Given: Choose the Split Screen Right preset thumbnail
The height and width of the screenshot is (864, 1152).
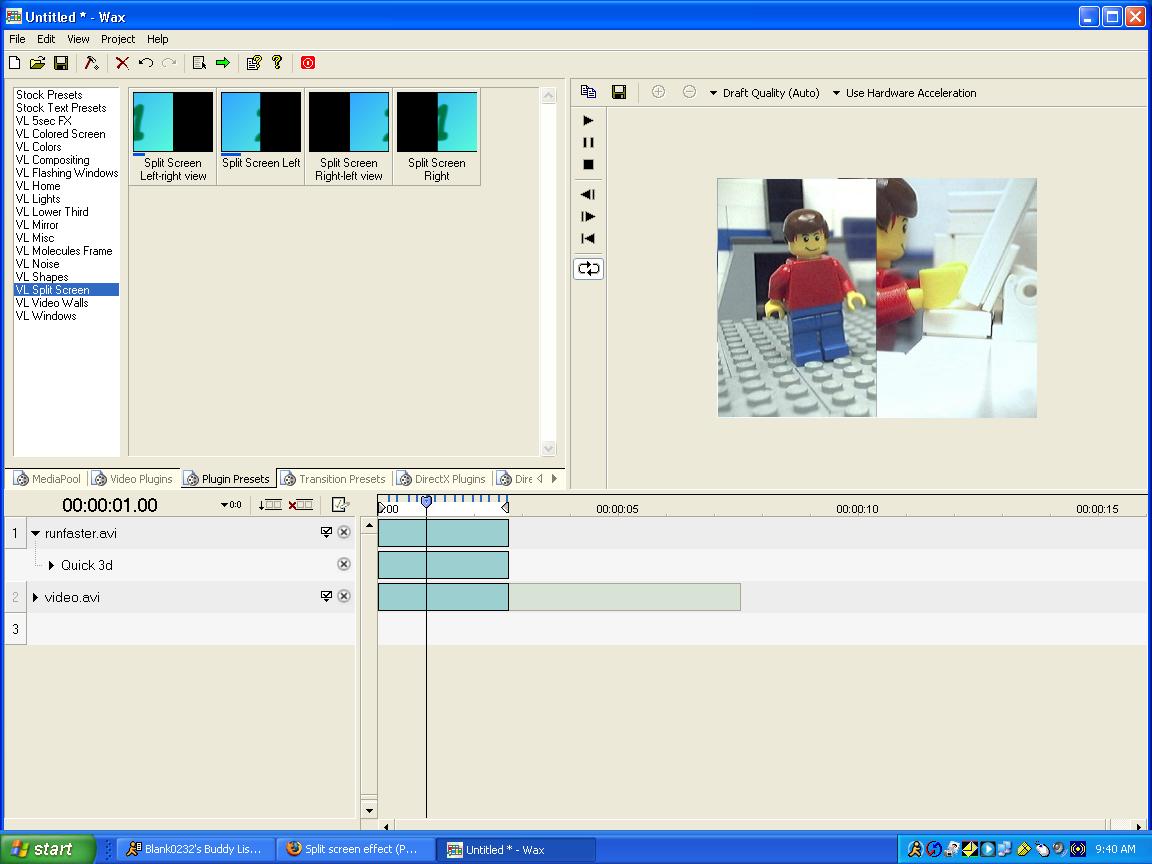Looking at the screenshot, I should pos(437,123).
